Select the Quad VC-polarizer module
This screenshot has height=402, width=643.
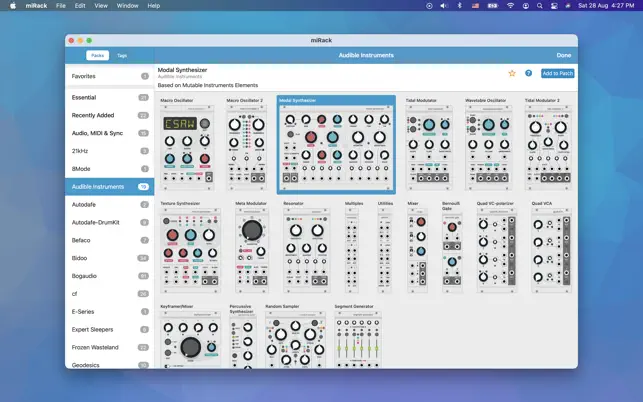point(497,250)
